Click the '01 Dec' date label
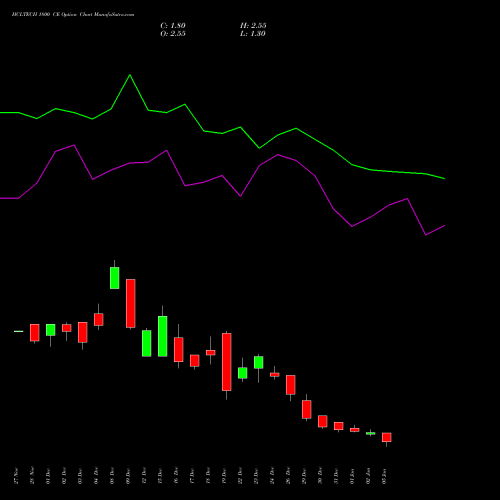Image resolution: width=500 pixels, height=500 pixels. [x=48, y=476]
